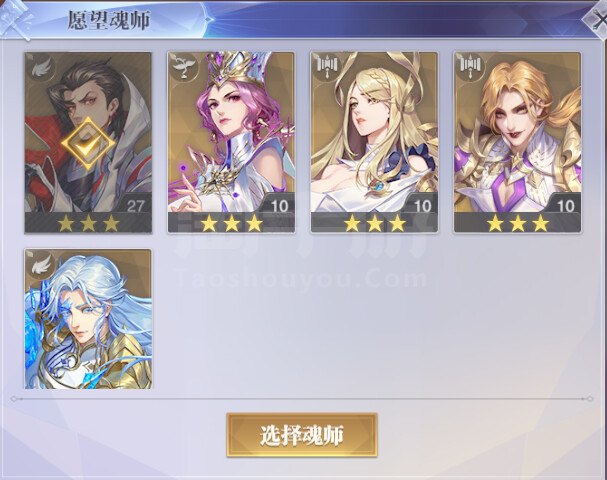The width and height of the screenshot is (607, 480).
Task: Click the 选择魂师 button
Action: coord(302,435)
